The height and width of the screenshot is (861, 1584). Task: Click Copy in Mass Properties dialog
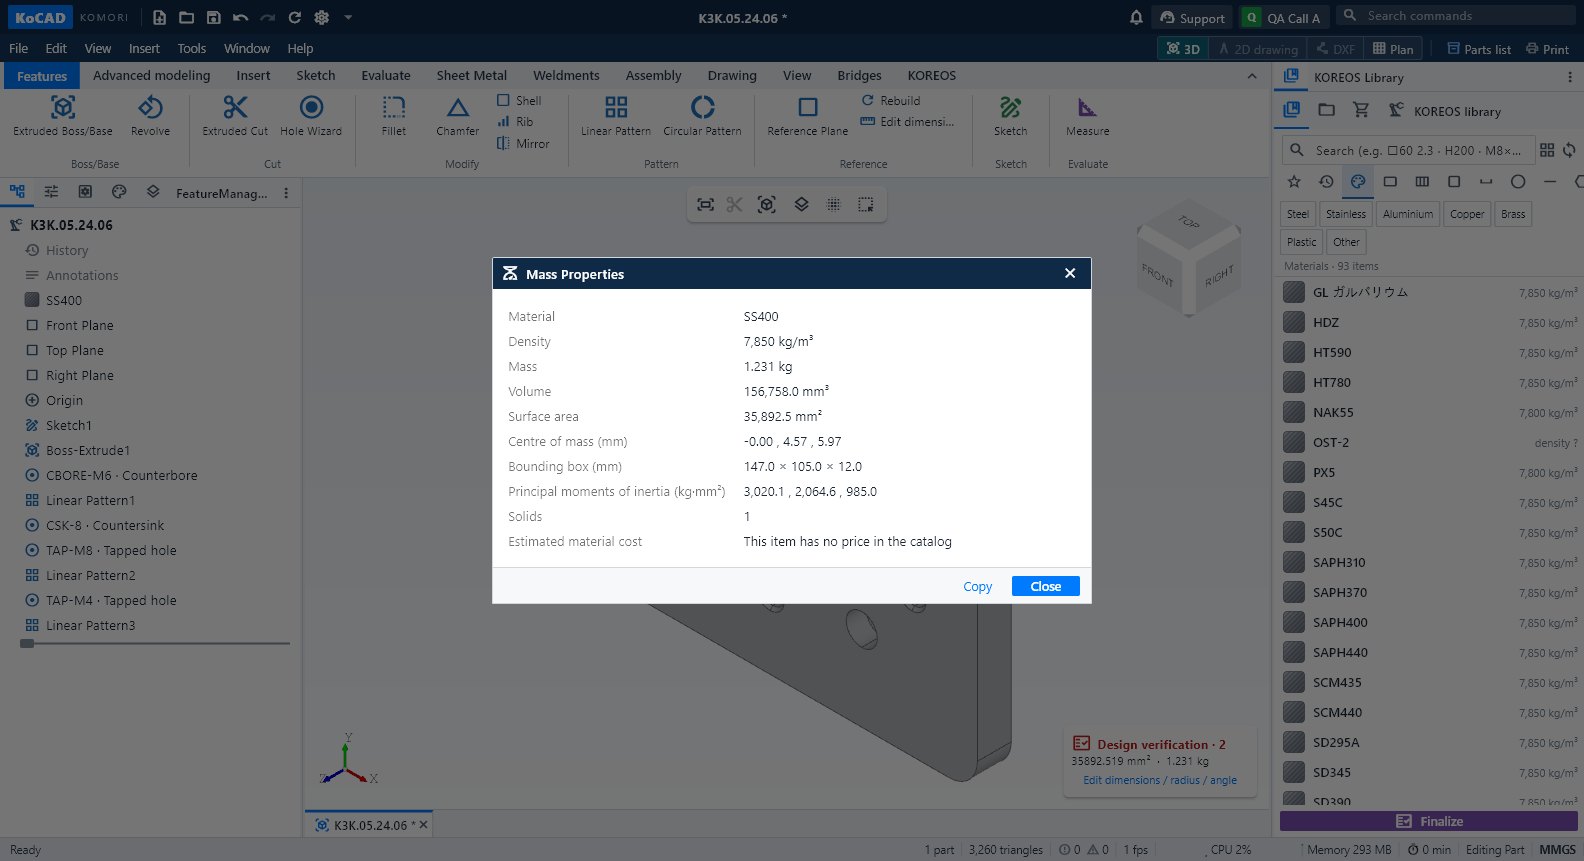click(977, 587)
